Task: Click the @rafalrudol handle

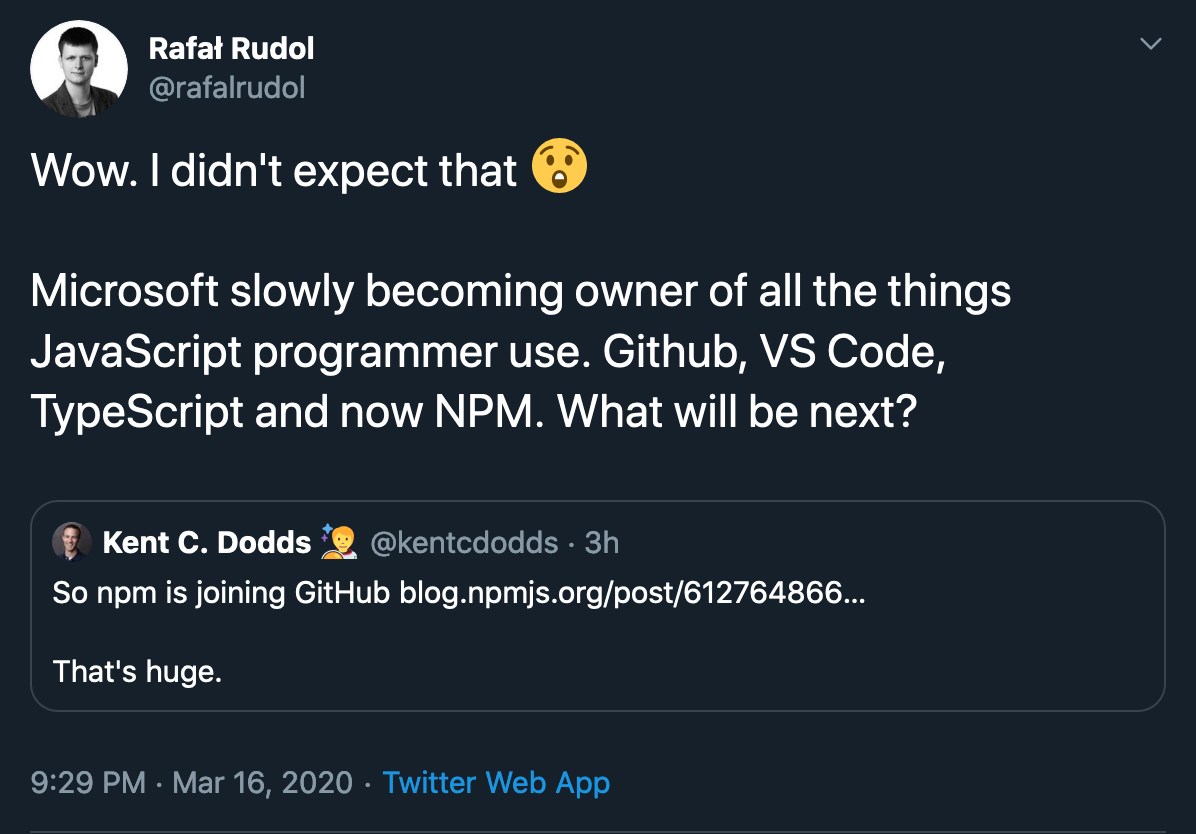Action: 227,88
